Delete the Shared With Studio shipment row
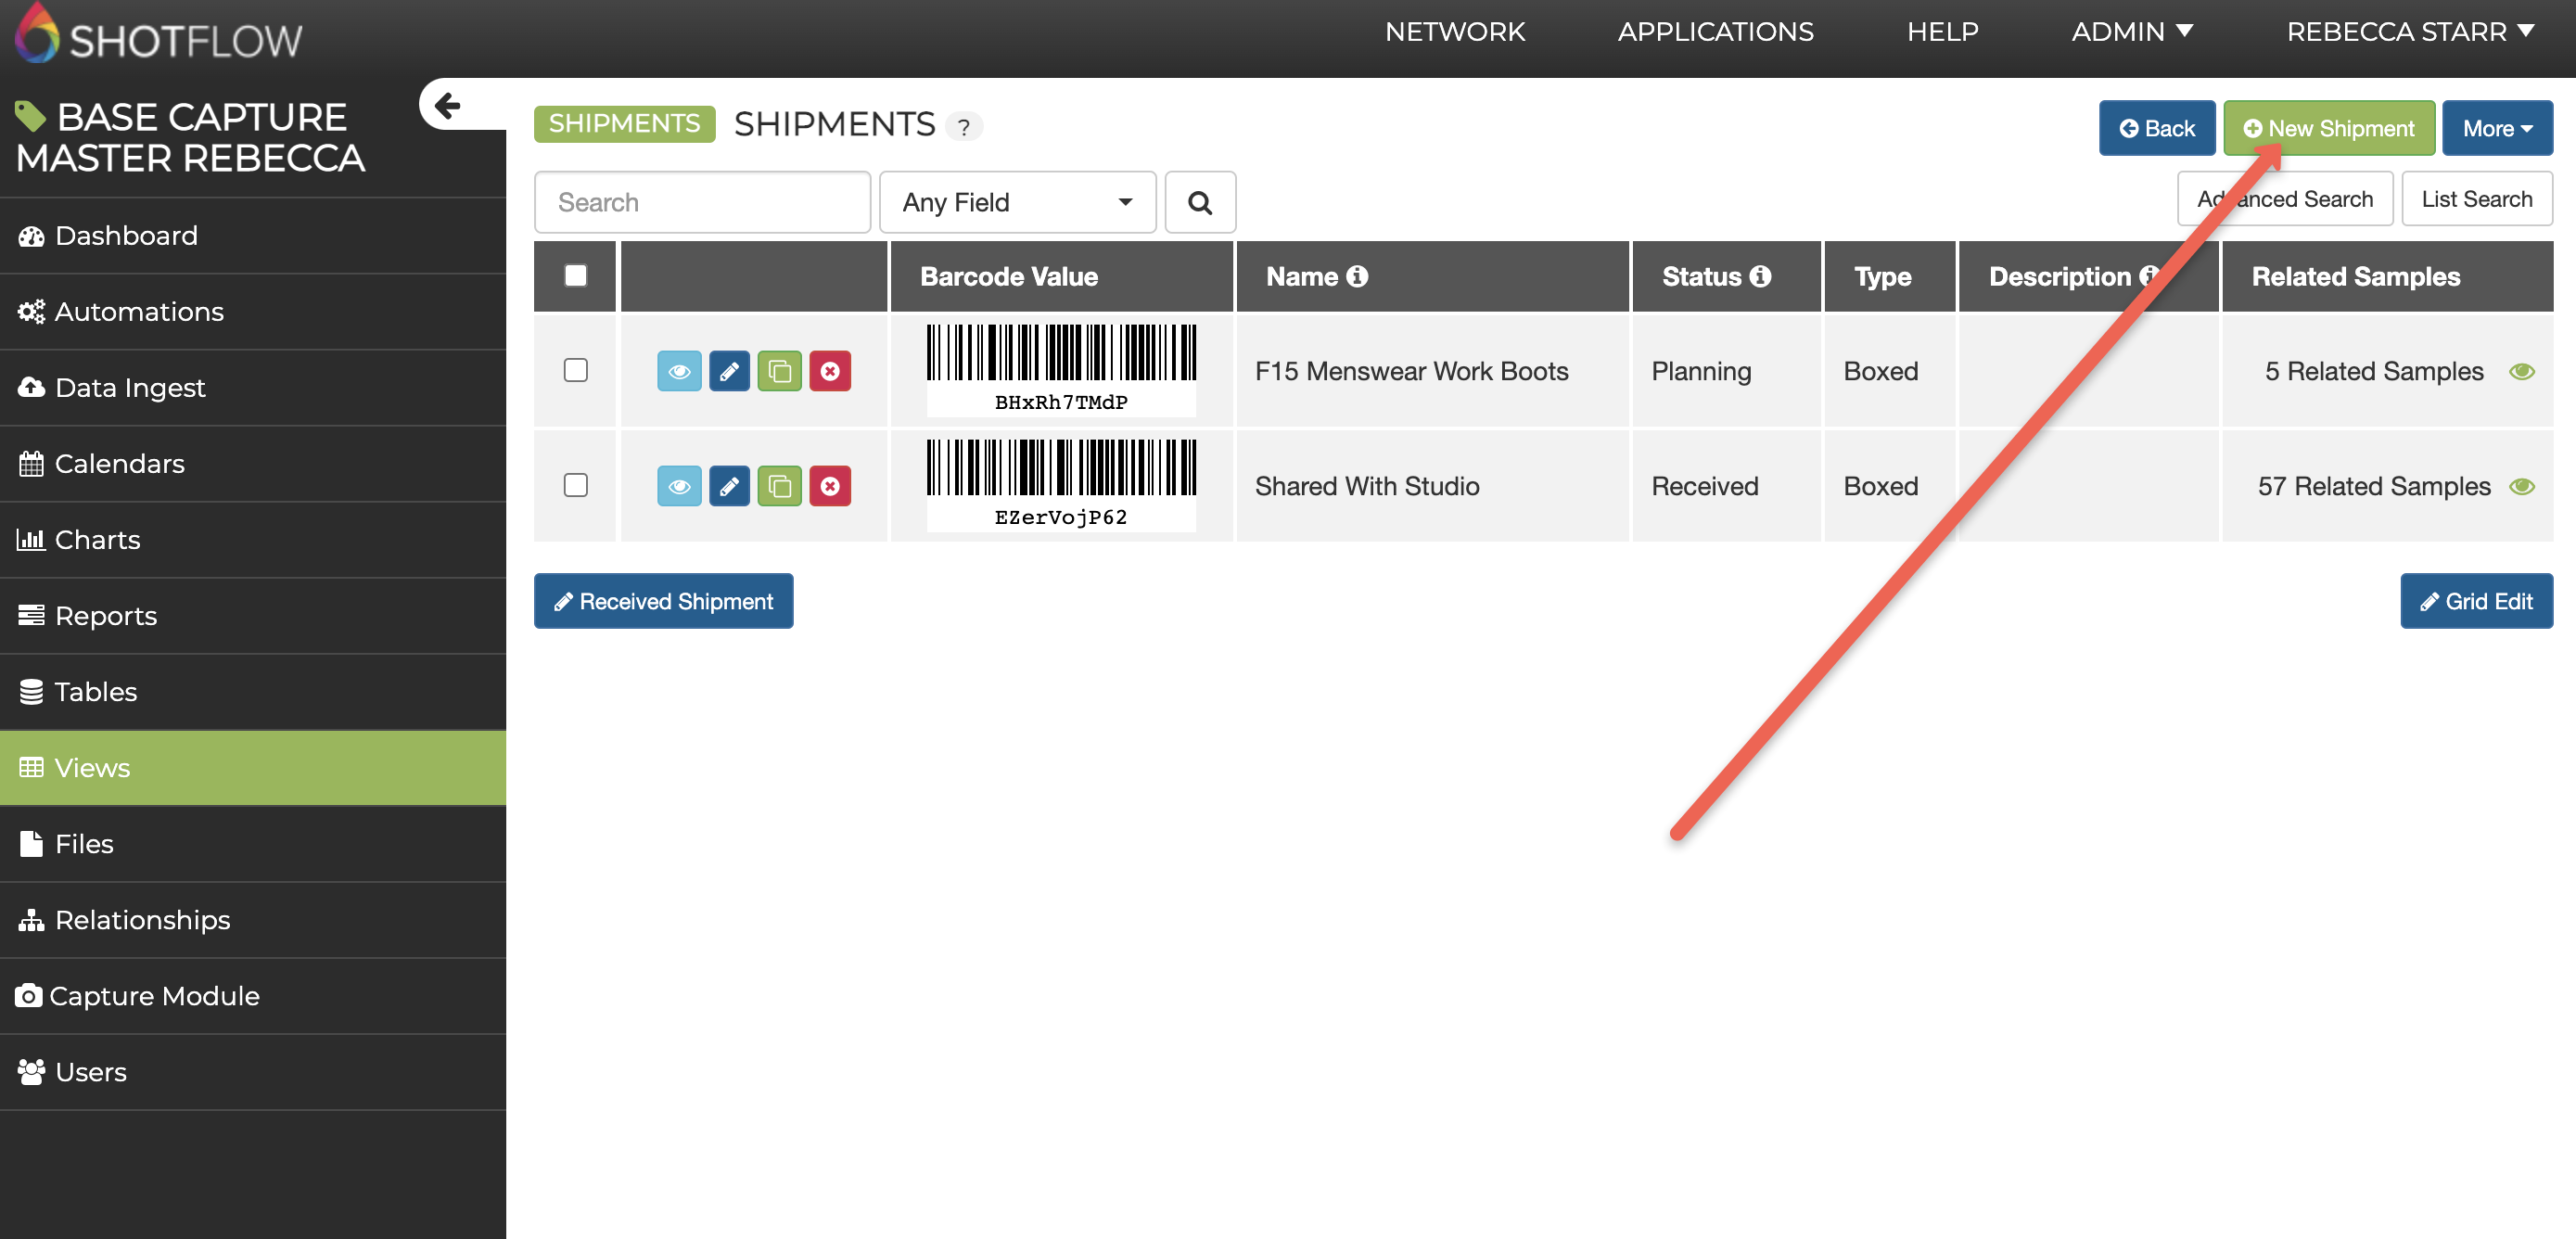2576x1239 pixels. pos(830,486)
